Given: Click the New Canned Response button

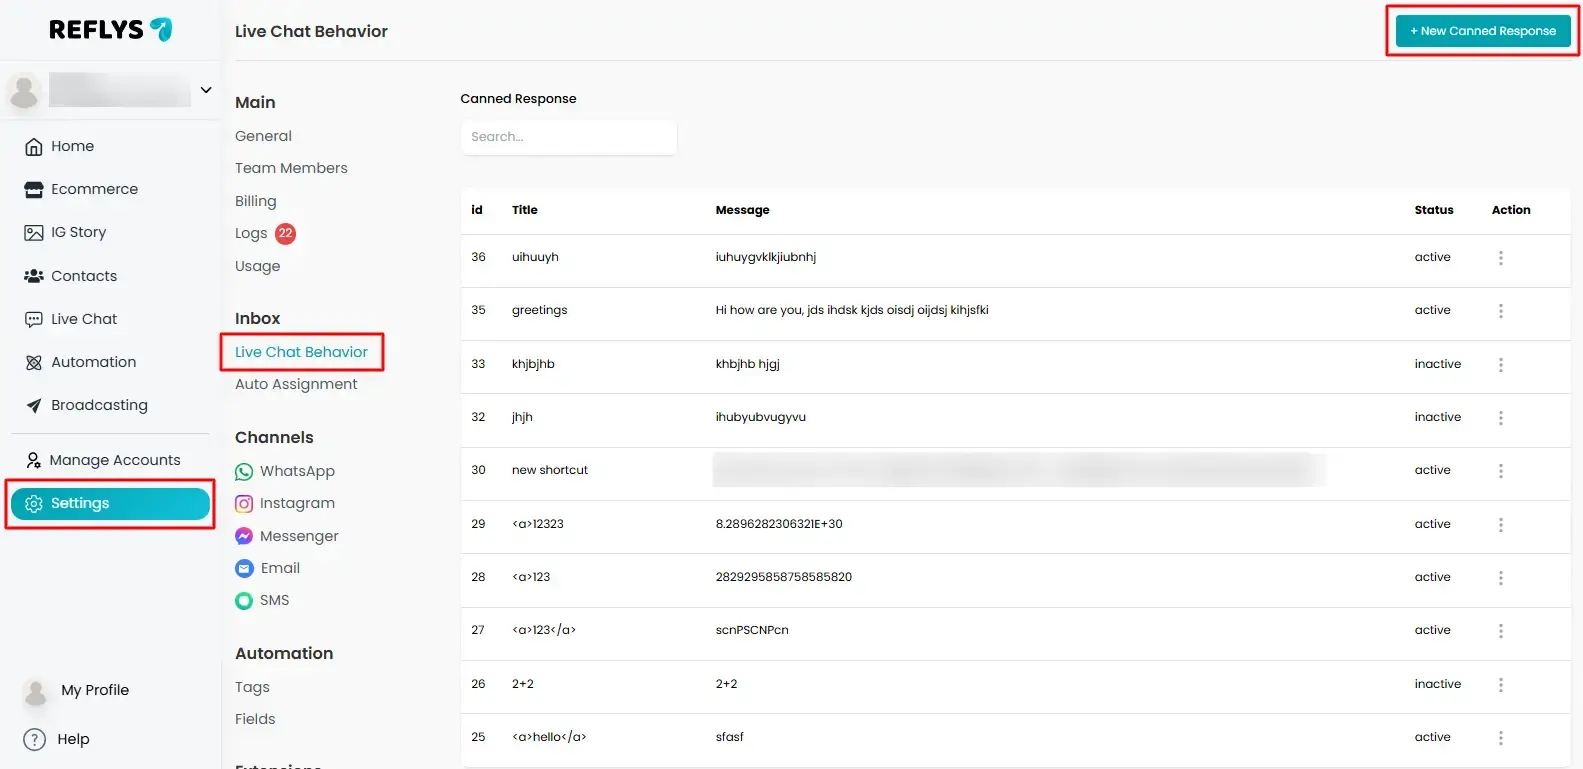Looking at the screenshot, I should coord(1482,31).
